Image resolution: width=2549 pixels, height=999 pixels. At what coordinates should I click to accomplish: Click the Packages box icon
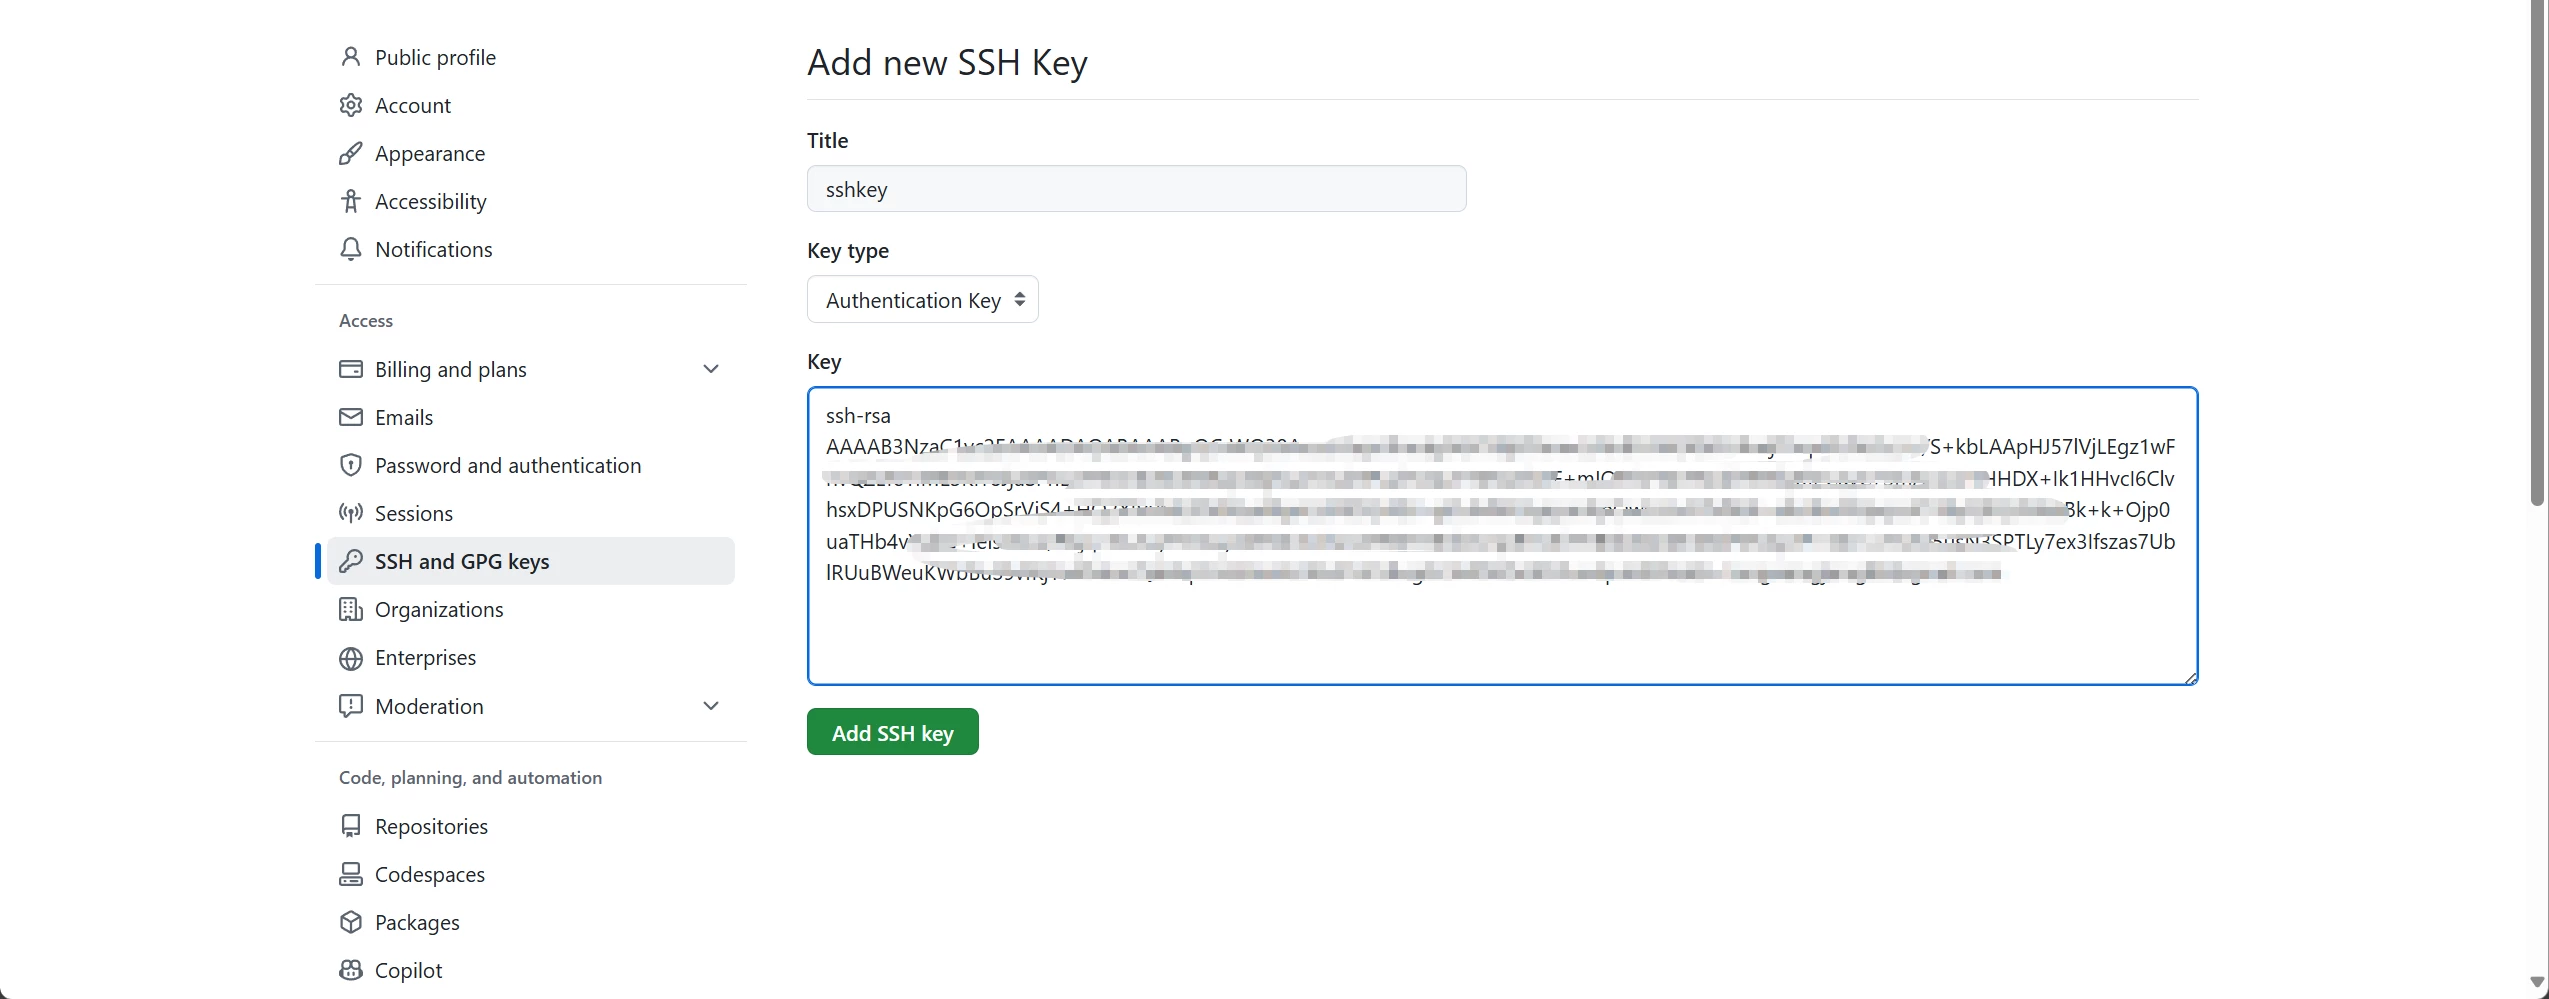pos(350,922)
